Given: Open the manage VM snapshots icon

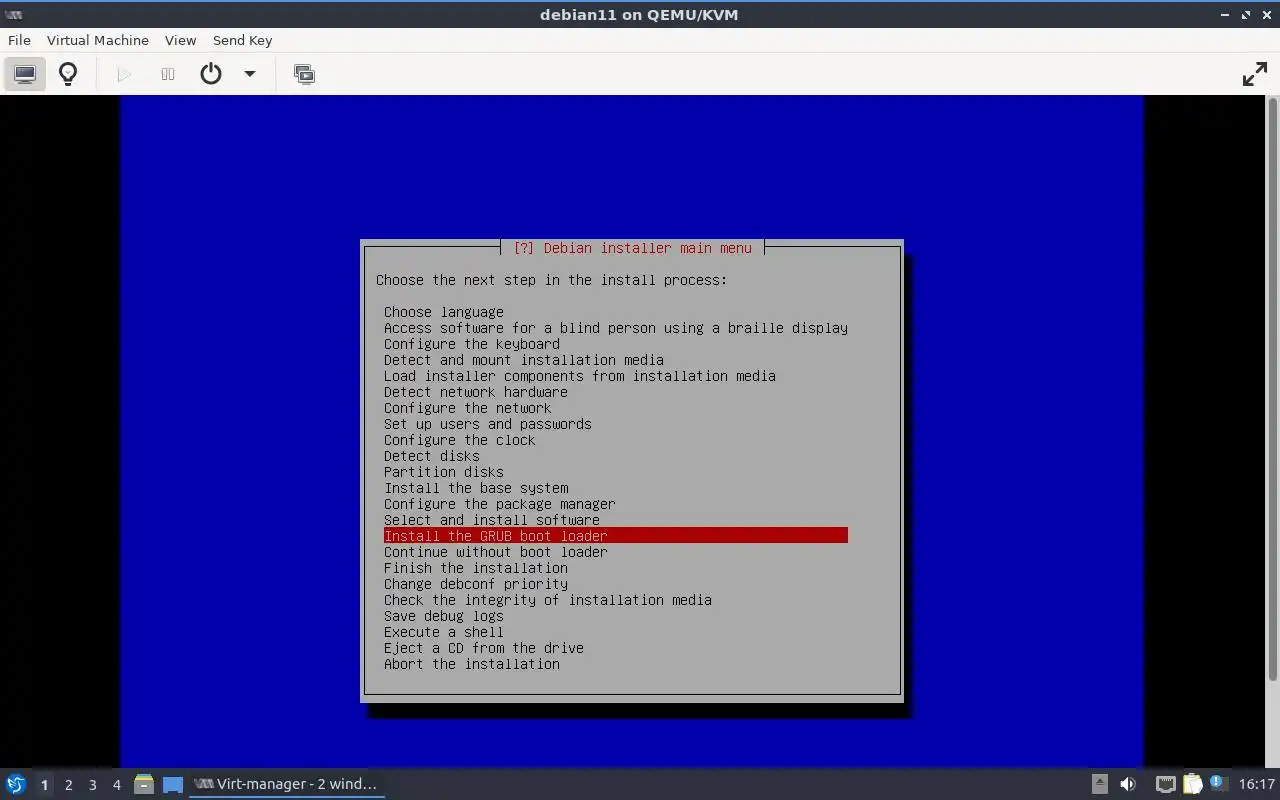Looking at the screenshot, I should [x=304, y=74].
